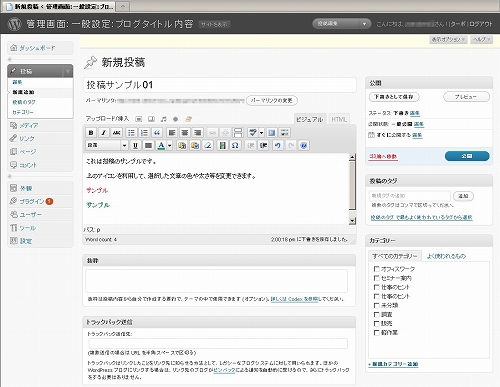Screen dimensions: 500x387
Task: Click the blue 公開 publish button
Action: click(467, 156)
